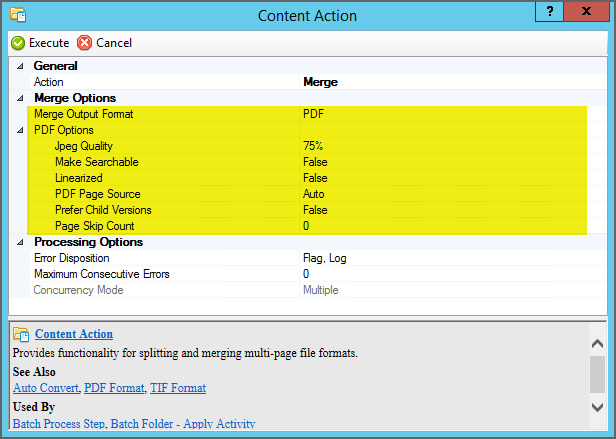Click the red Cancel X icon
The width and height of the screenshot is (616, 439).
pyautogui.click(x=84, y=43)
